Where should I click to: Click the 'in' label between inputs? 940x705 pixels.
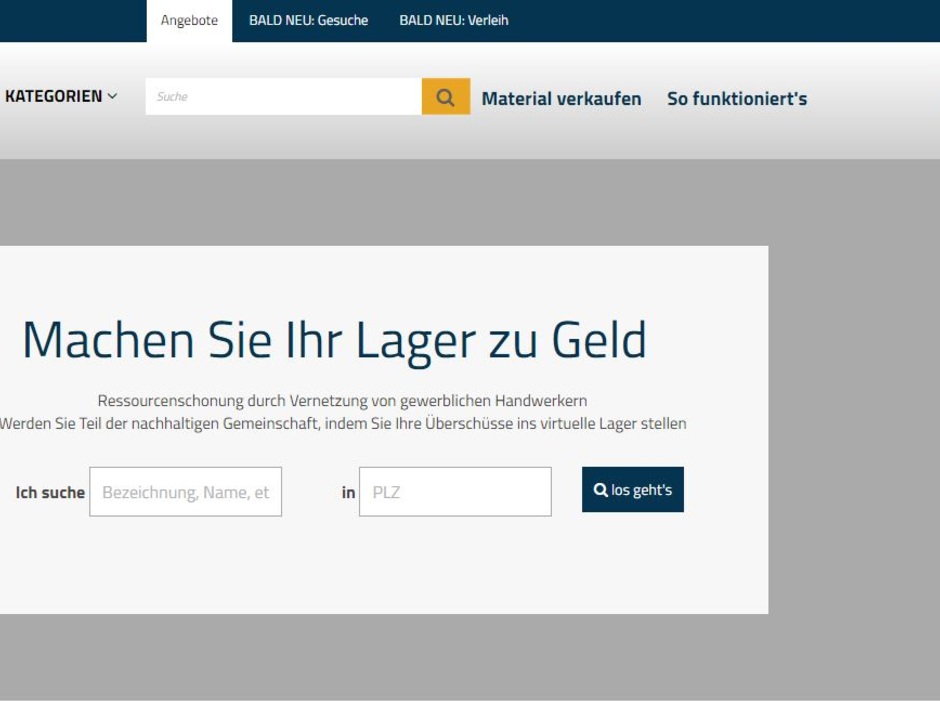[344, 491]
